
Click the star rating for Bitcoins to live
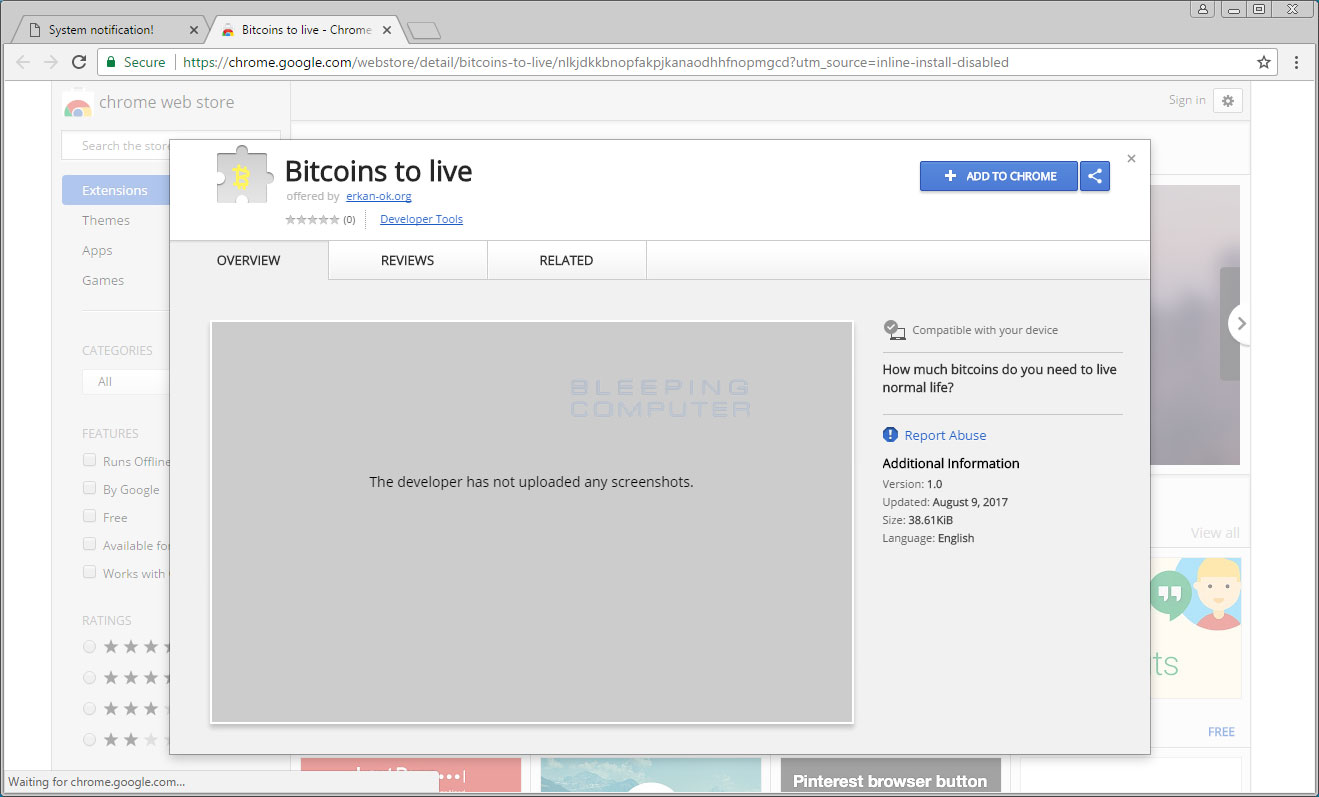[312, 219]
